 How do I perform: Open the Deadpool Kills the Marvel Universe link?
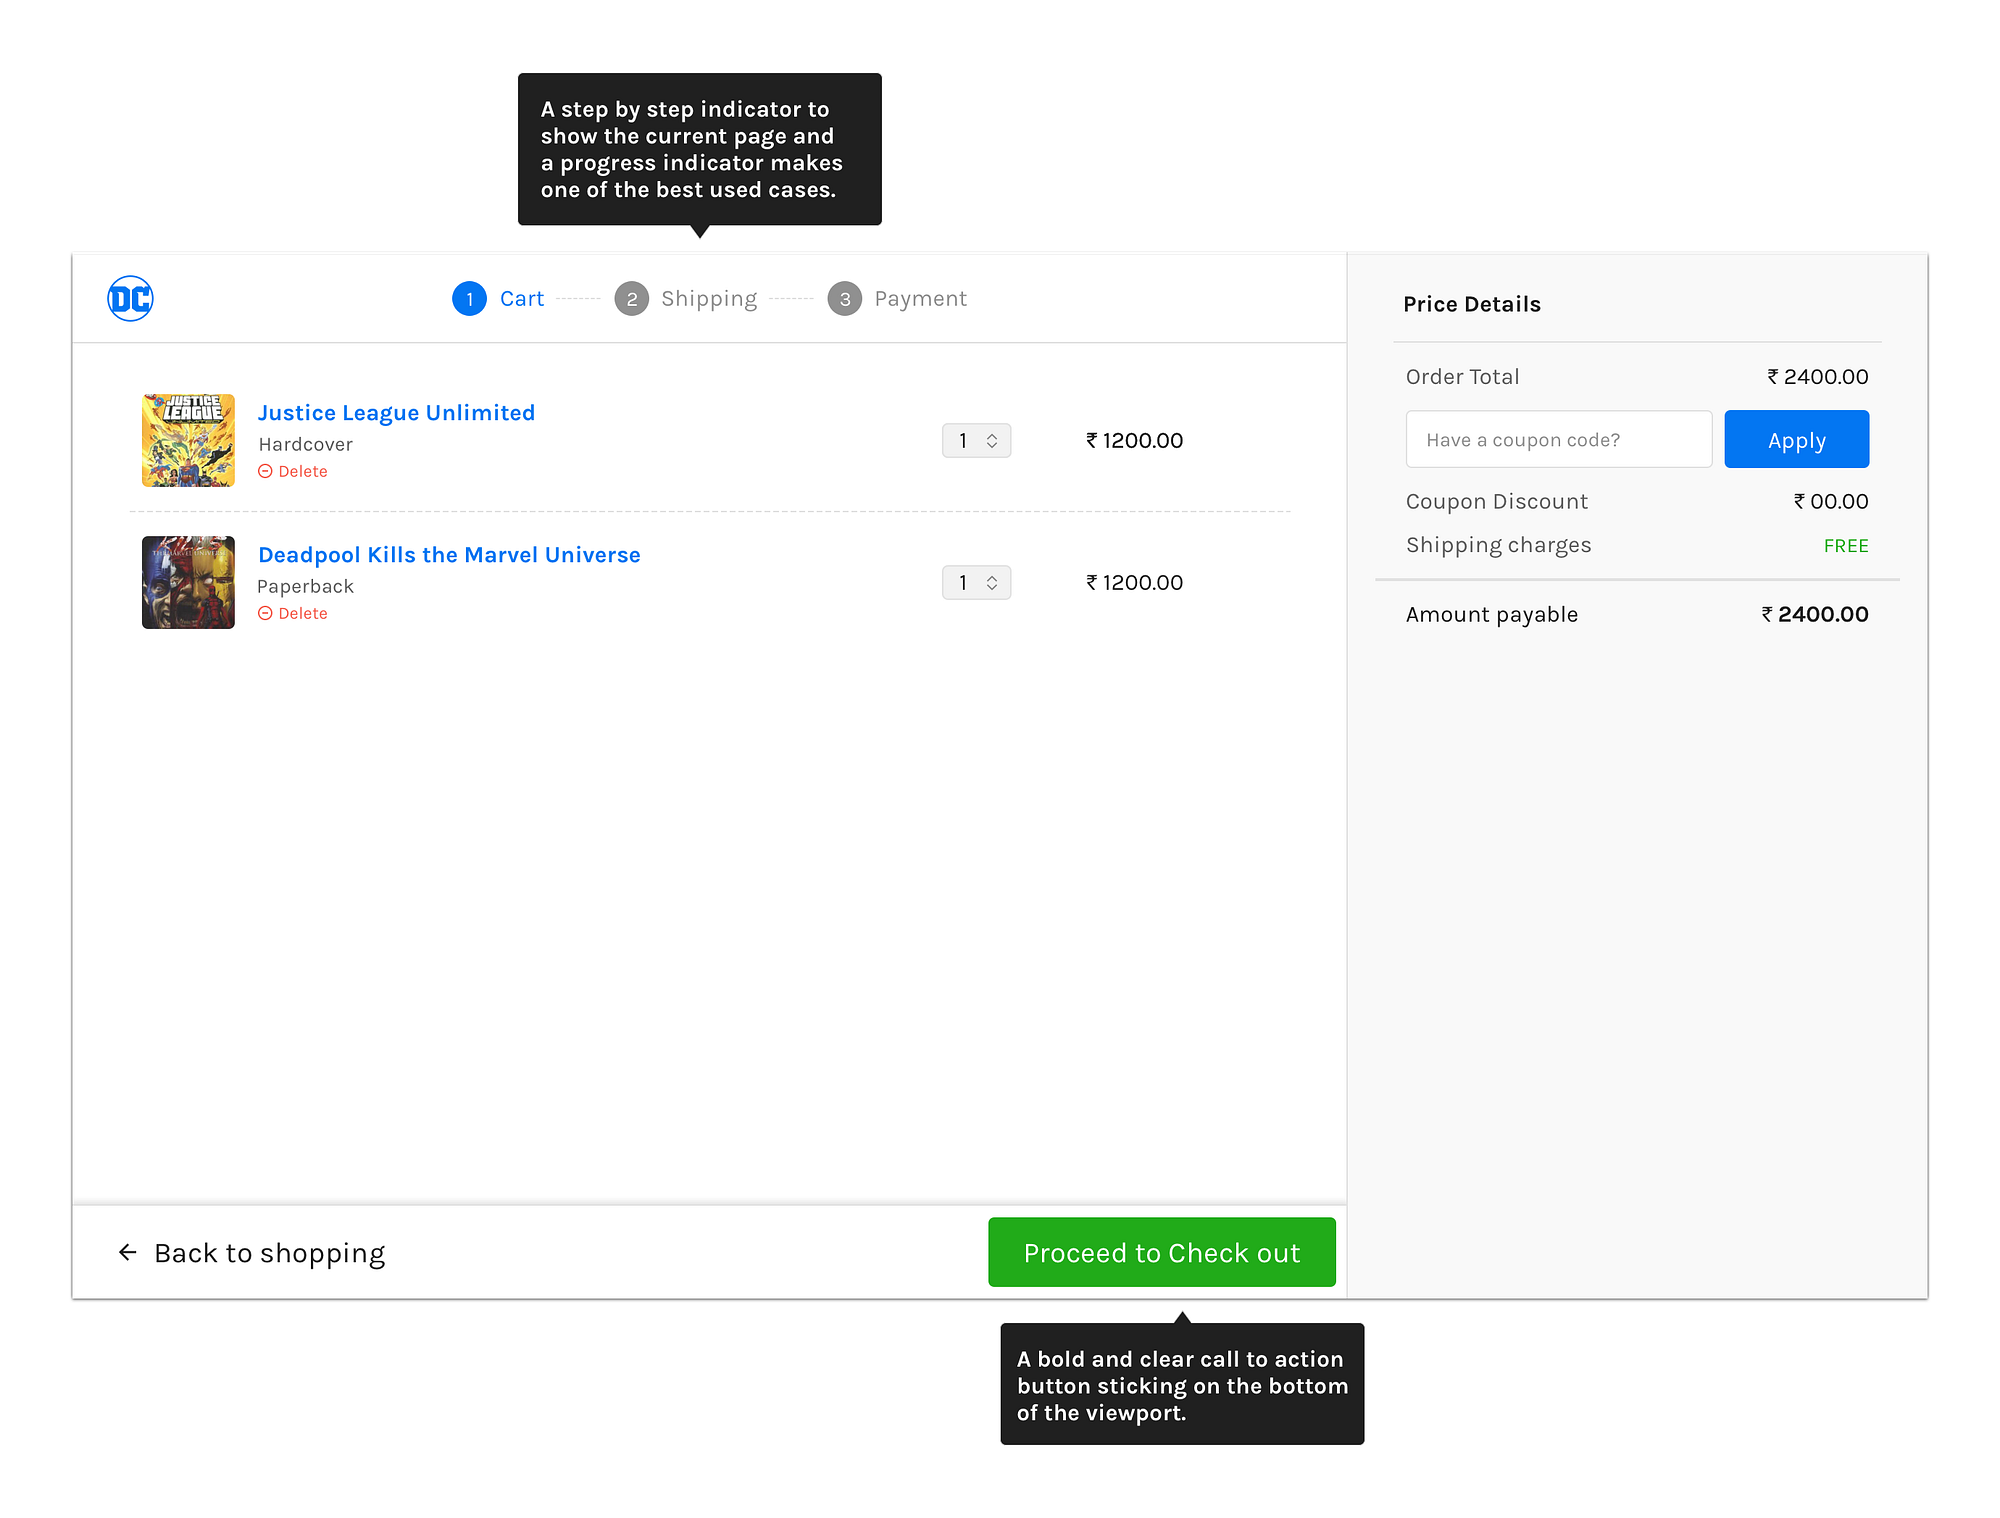[449, 554]
